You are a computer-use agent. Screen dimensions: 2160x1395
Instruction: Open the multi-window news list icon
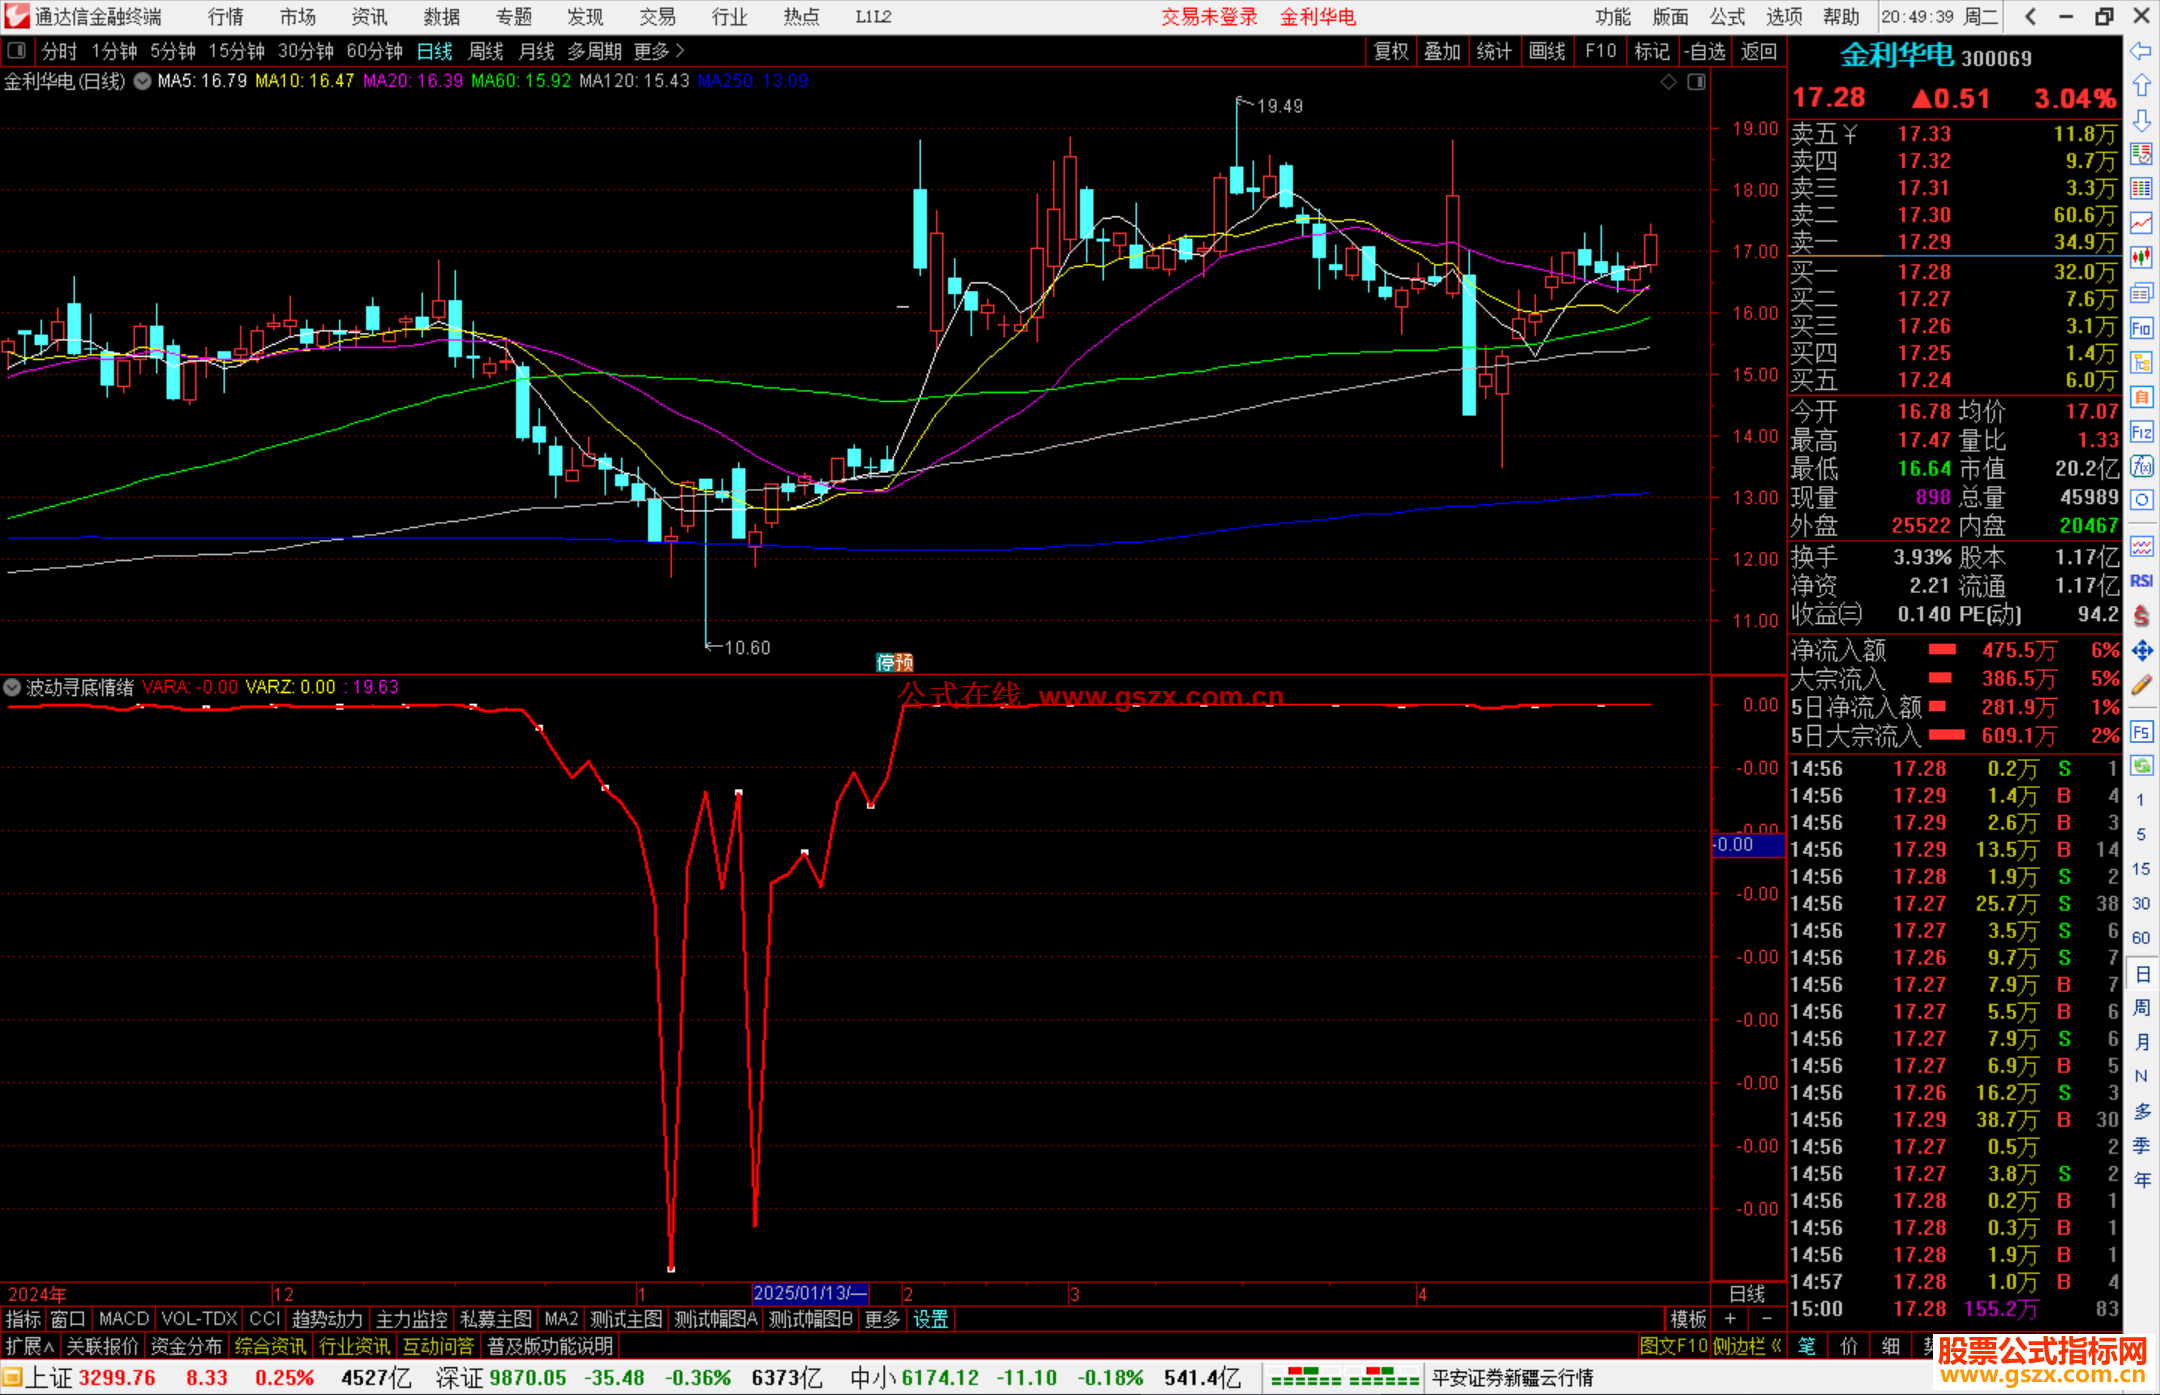2141,293
